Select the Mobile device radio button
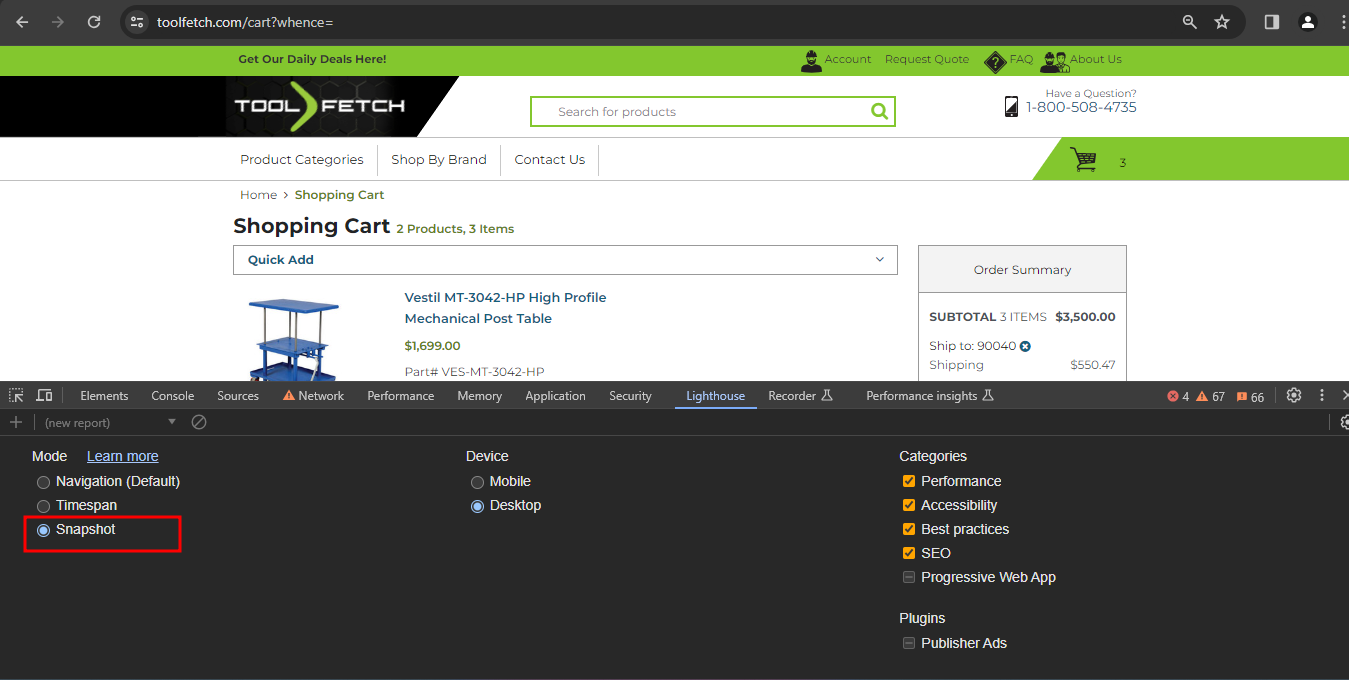This screenshot has height=680, width=1349. point(477,482)
